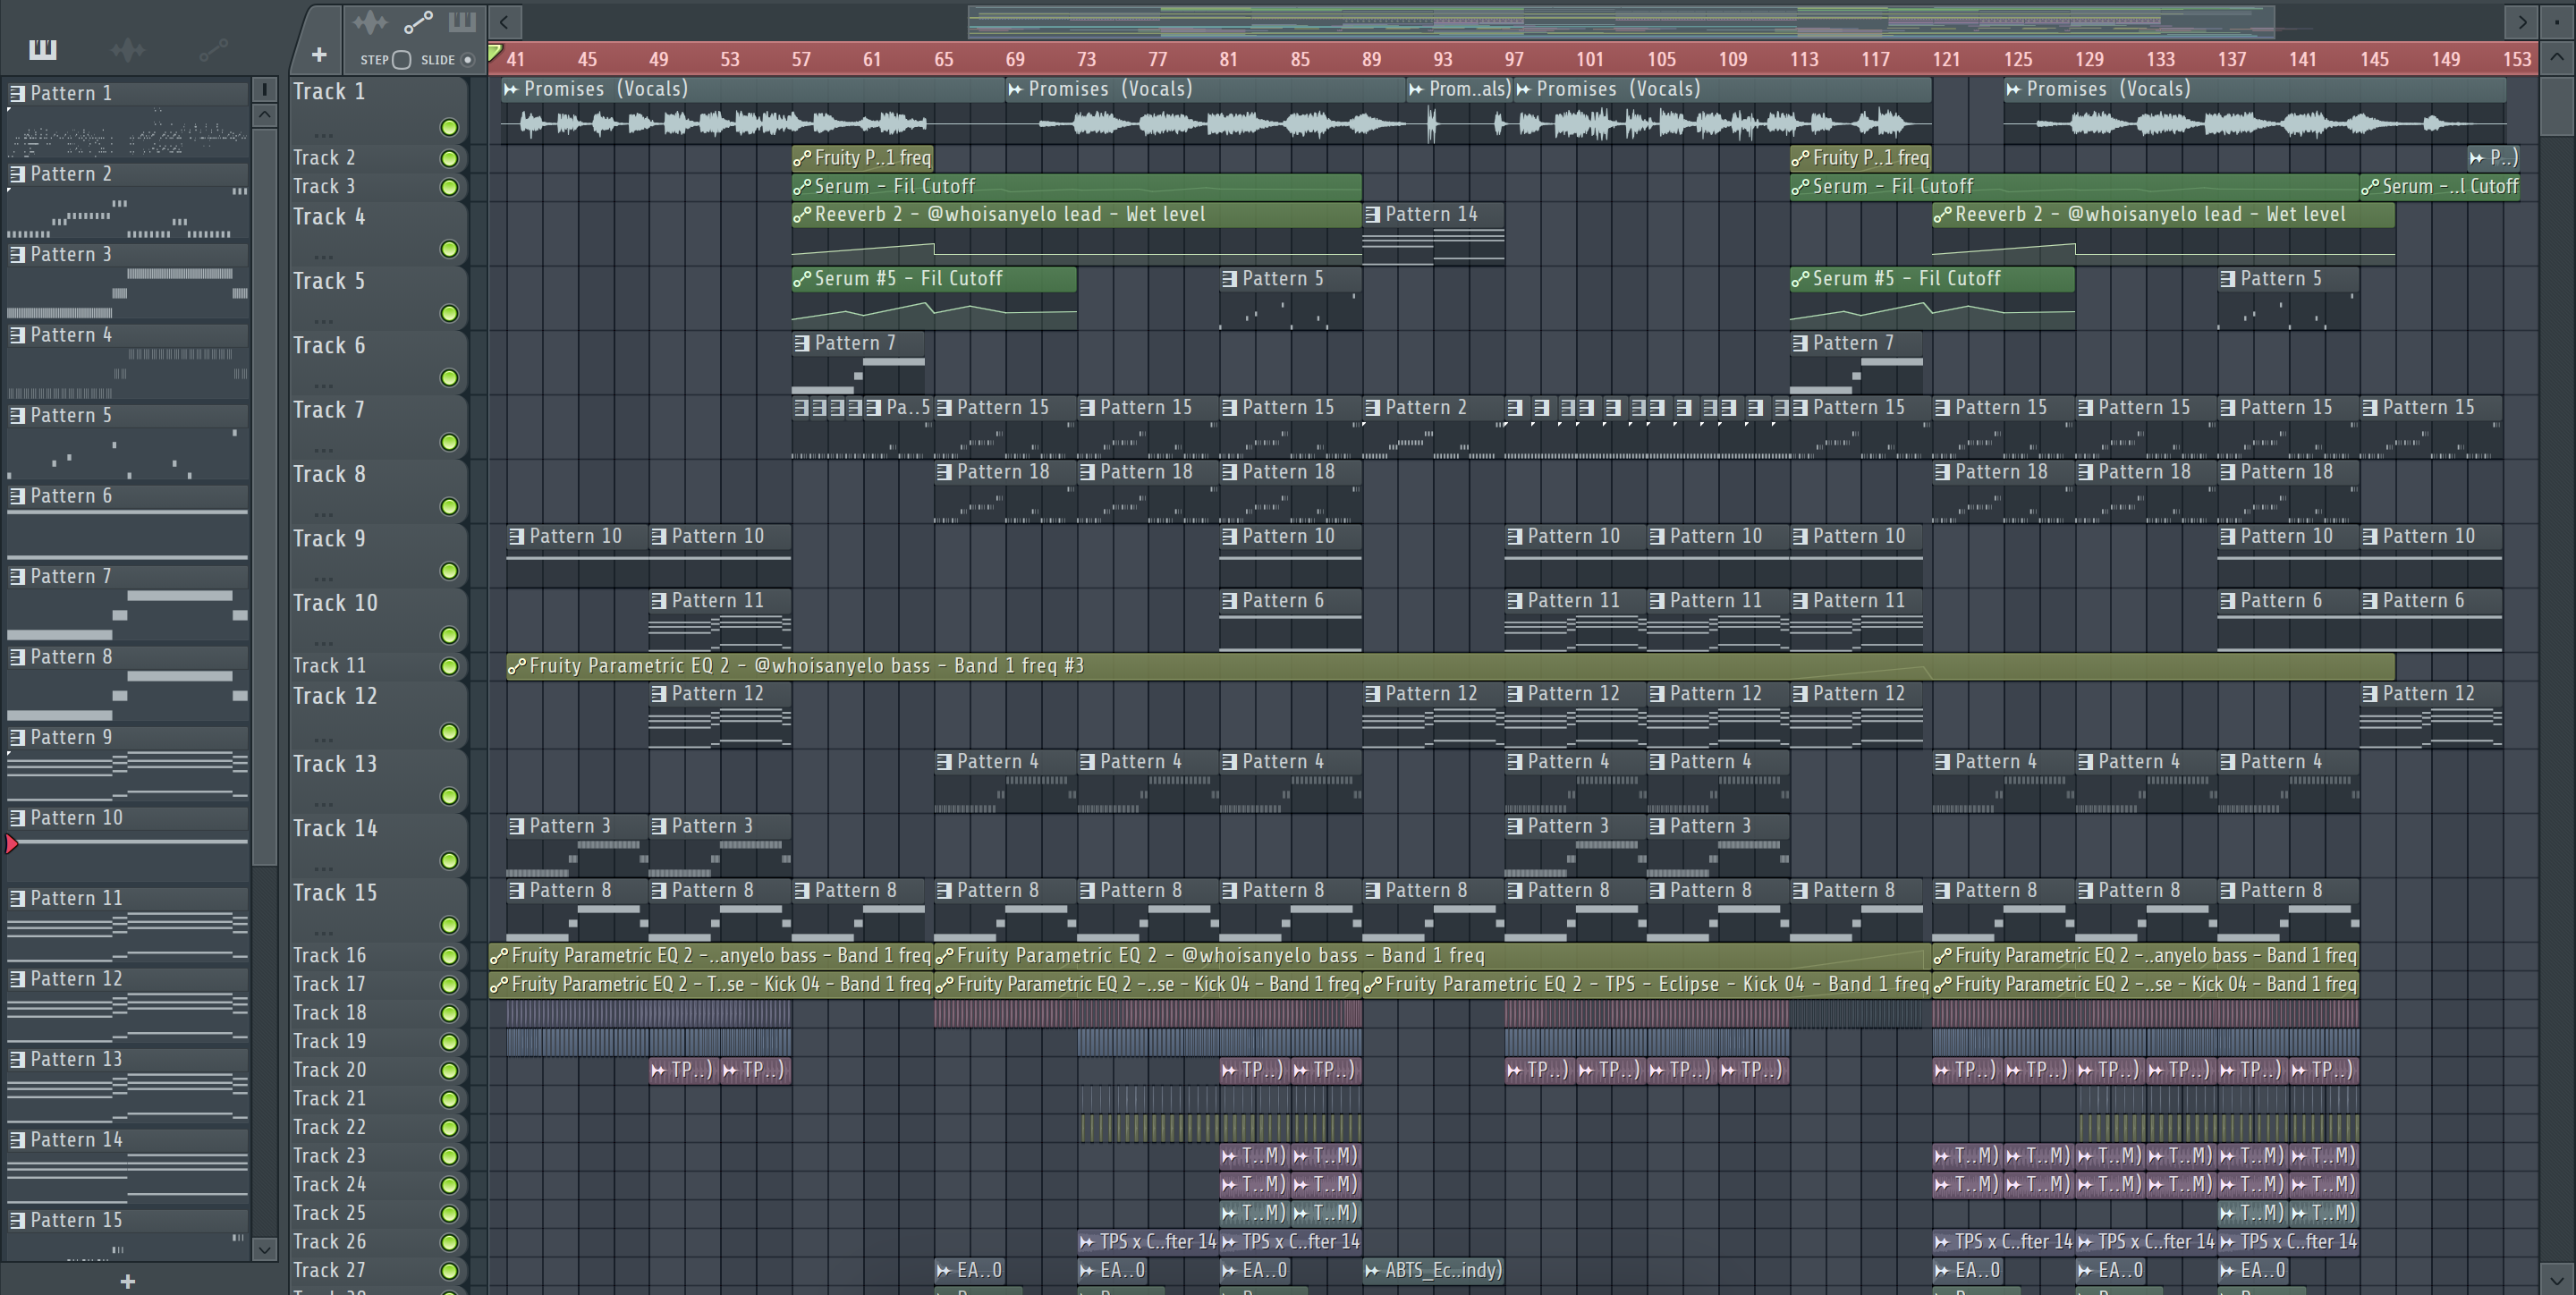Select the Track 27 header
This screenshot has height=1295, width=2576.
pos(378,1271)
